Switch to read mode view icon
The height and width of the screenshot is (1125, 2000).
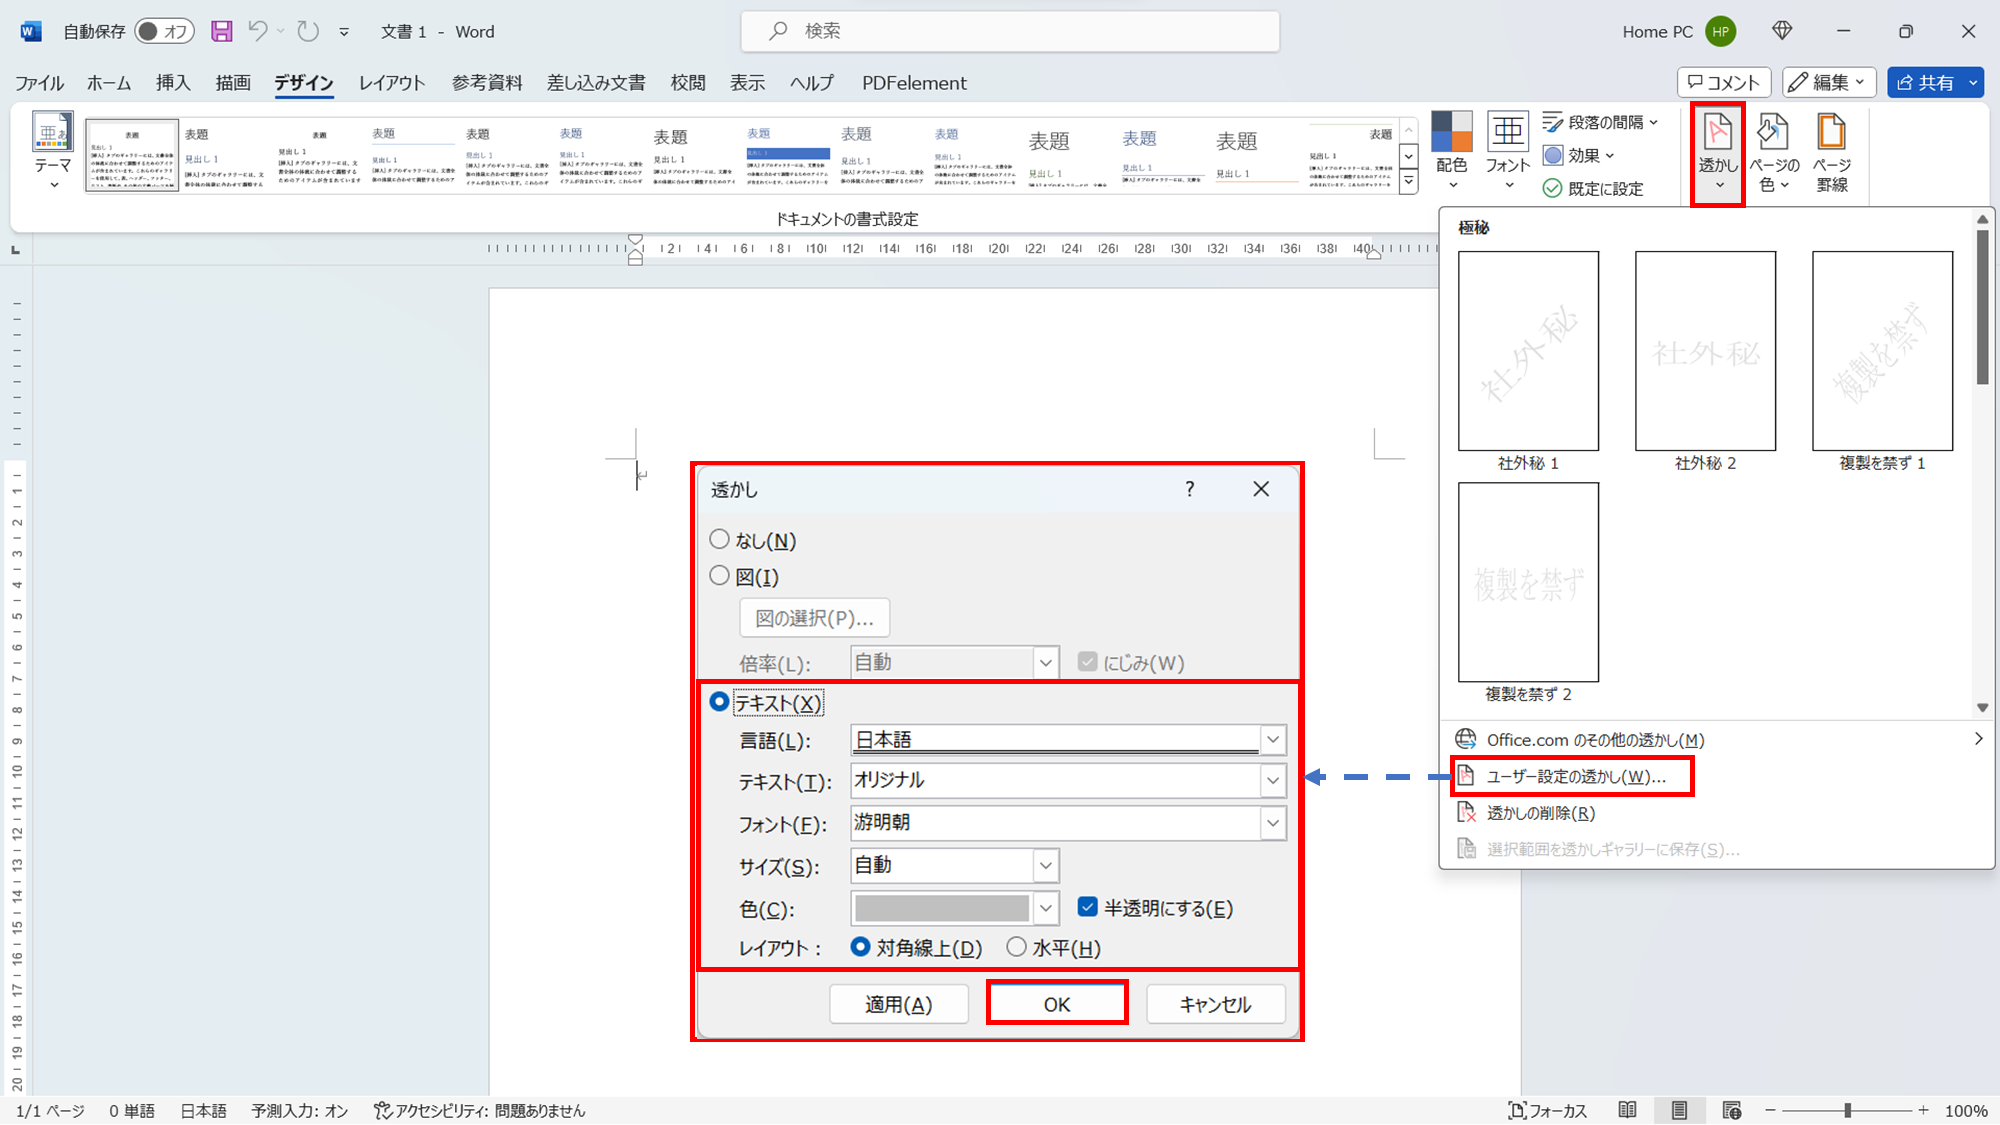[1628, 1110]
